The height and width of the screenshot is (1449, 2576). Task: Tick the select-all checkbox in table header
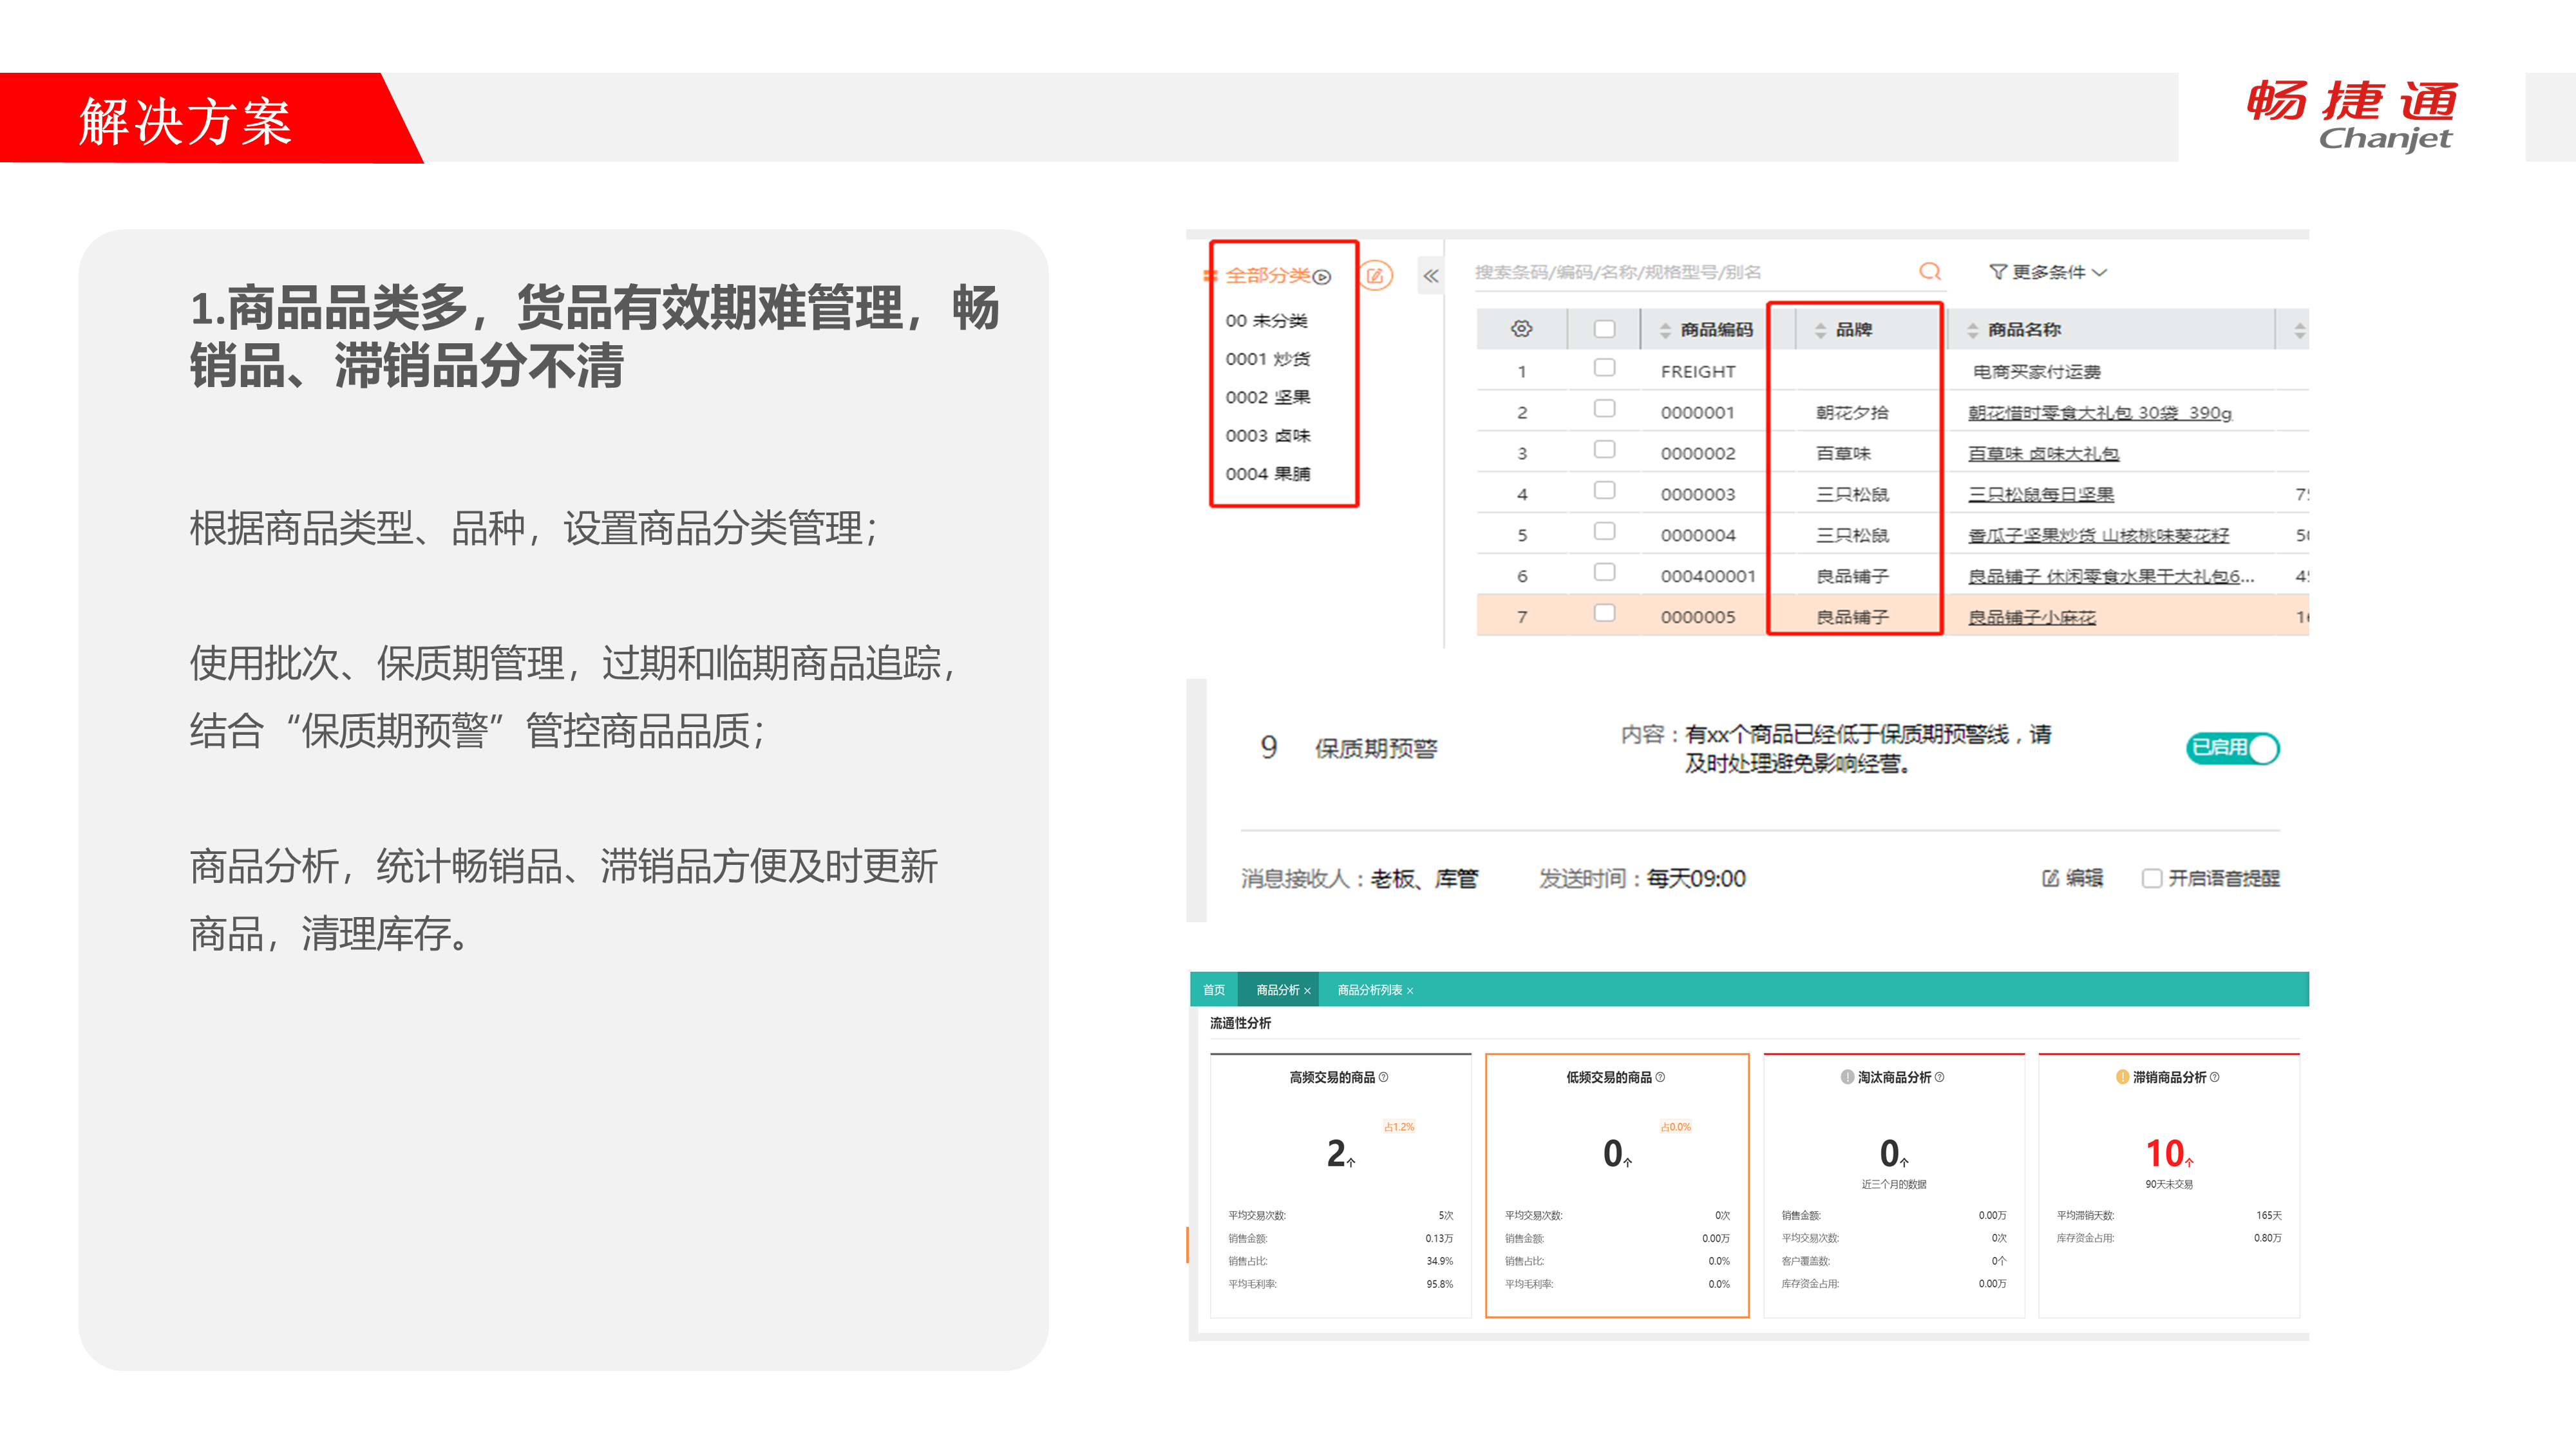click(x=1604, y=329)
